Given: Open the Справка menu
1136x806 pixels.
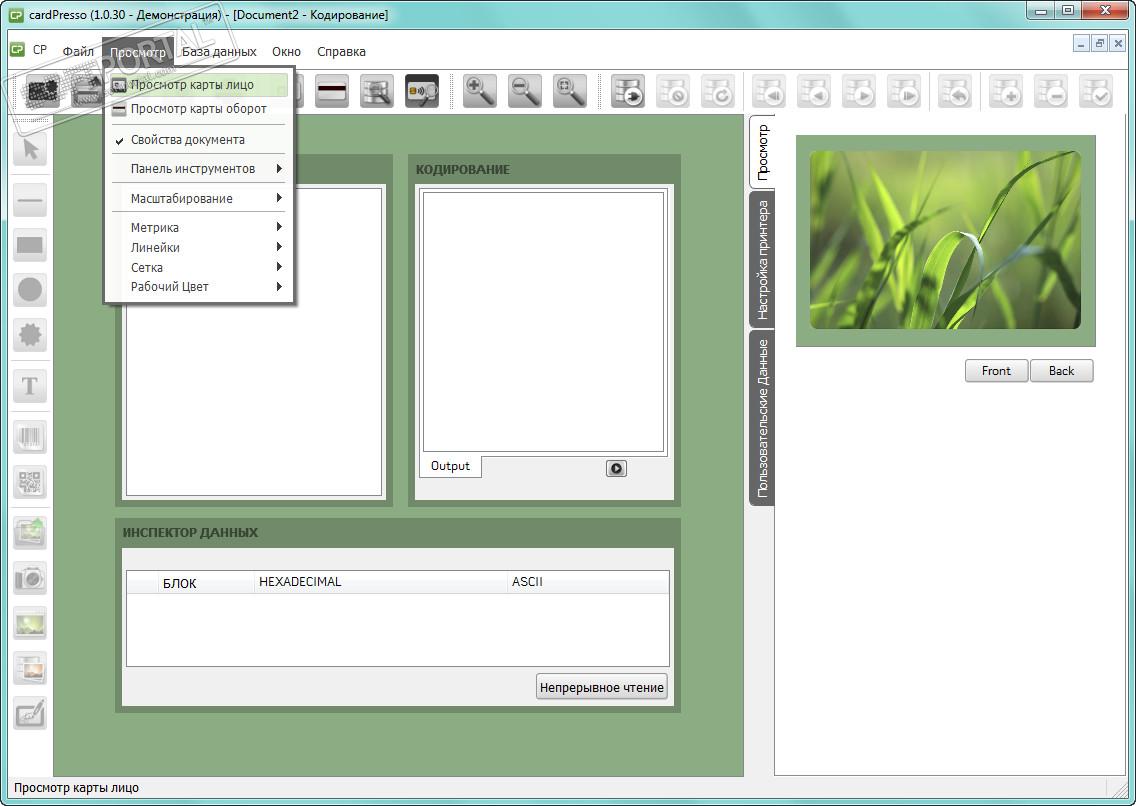Looking at the screenshot, I should pos(341,51).
